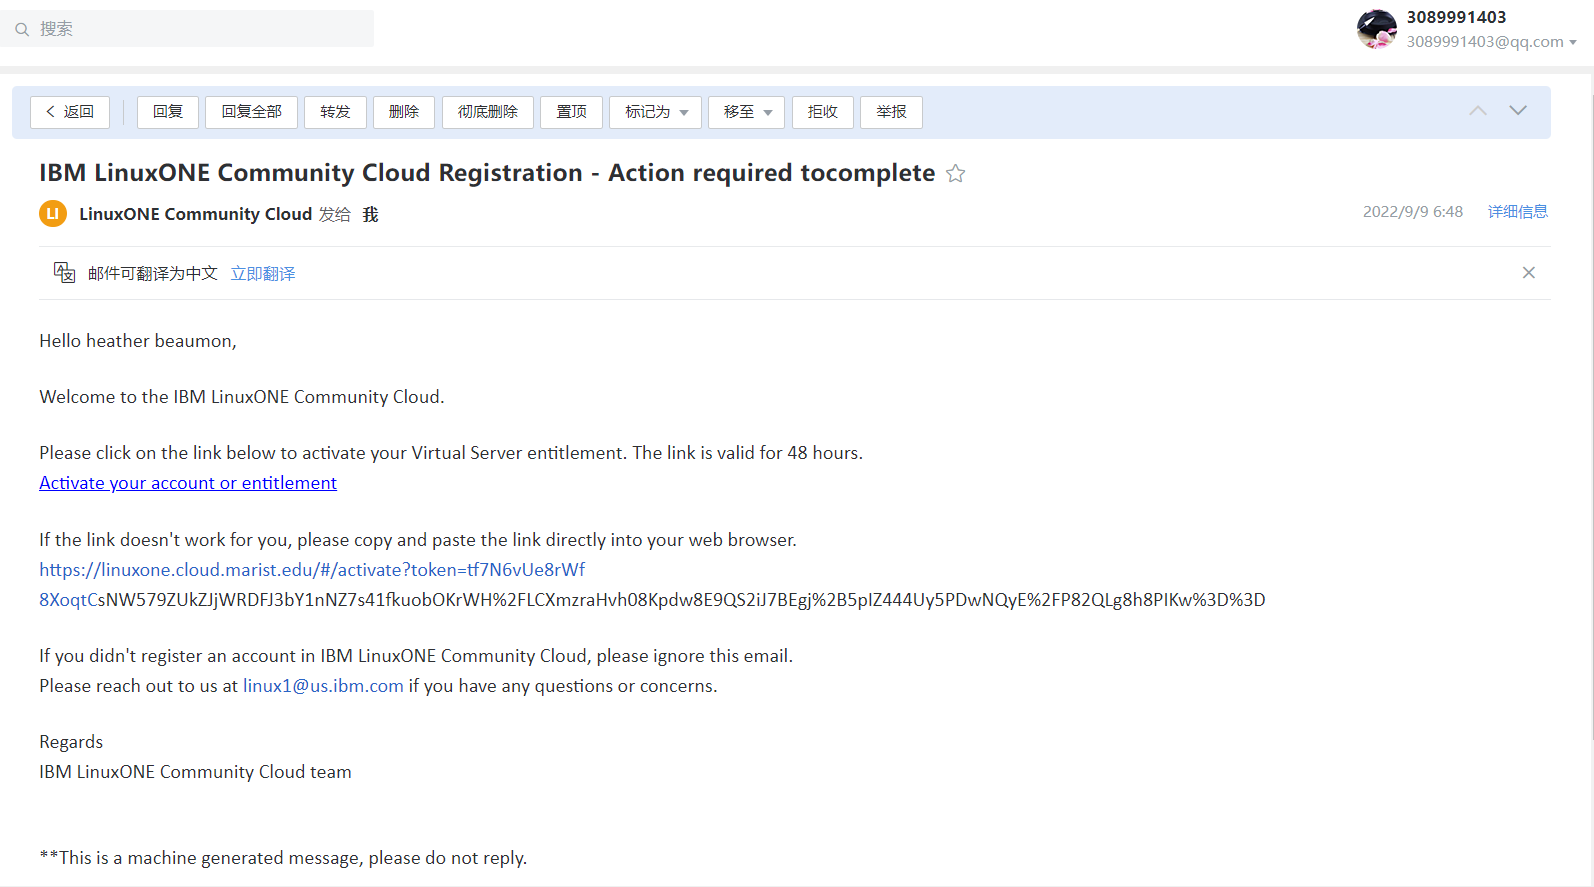Open Activate your account or entitlement link
The height and width of the screenshot is (887, 1594).
point(188,483)
